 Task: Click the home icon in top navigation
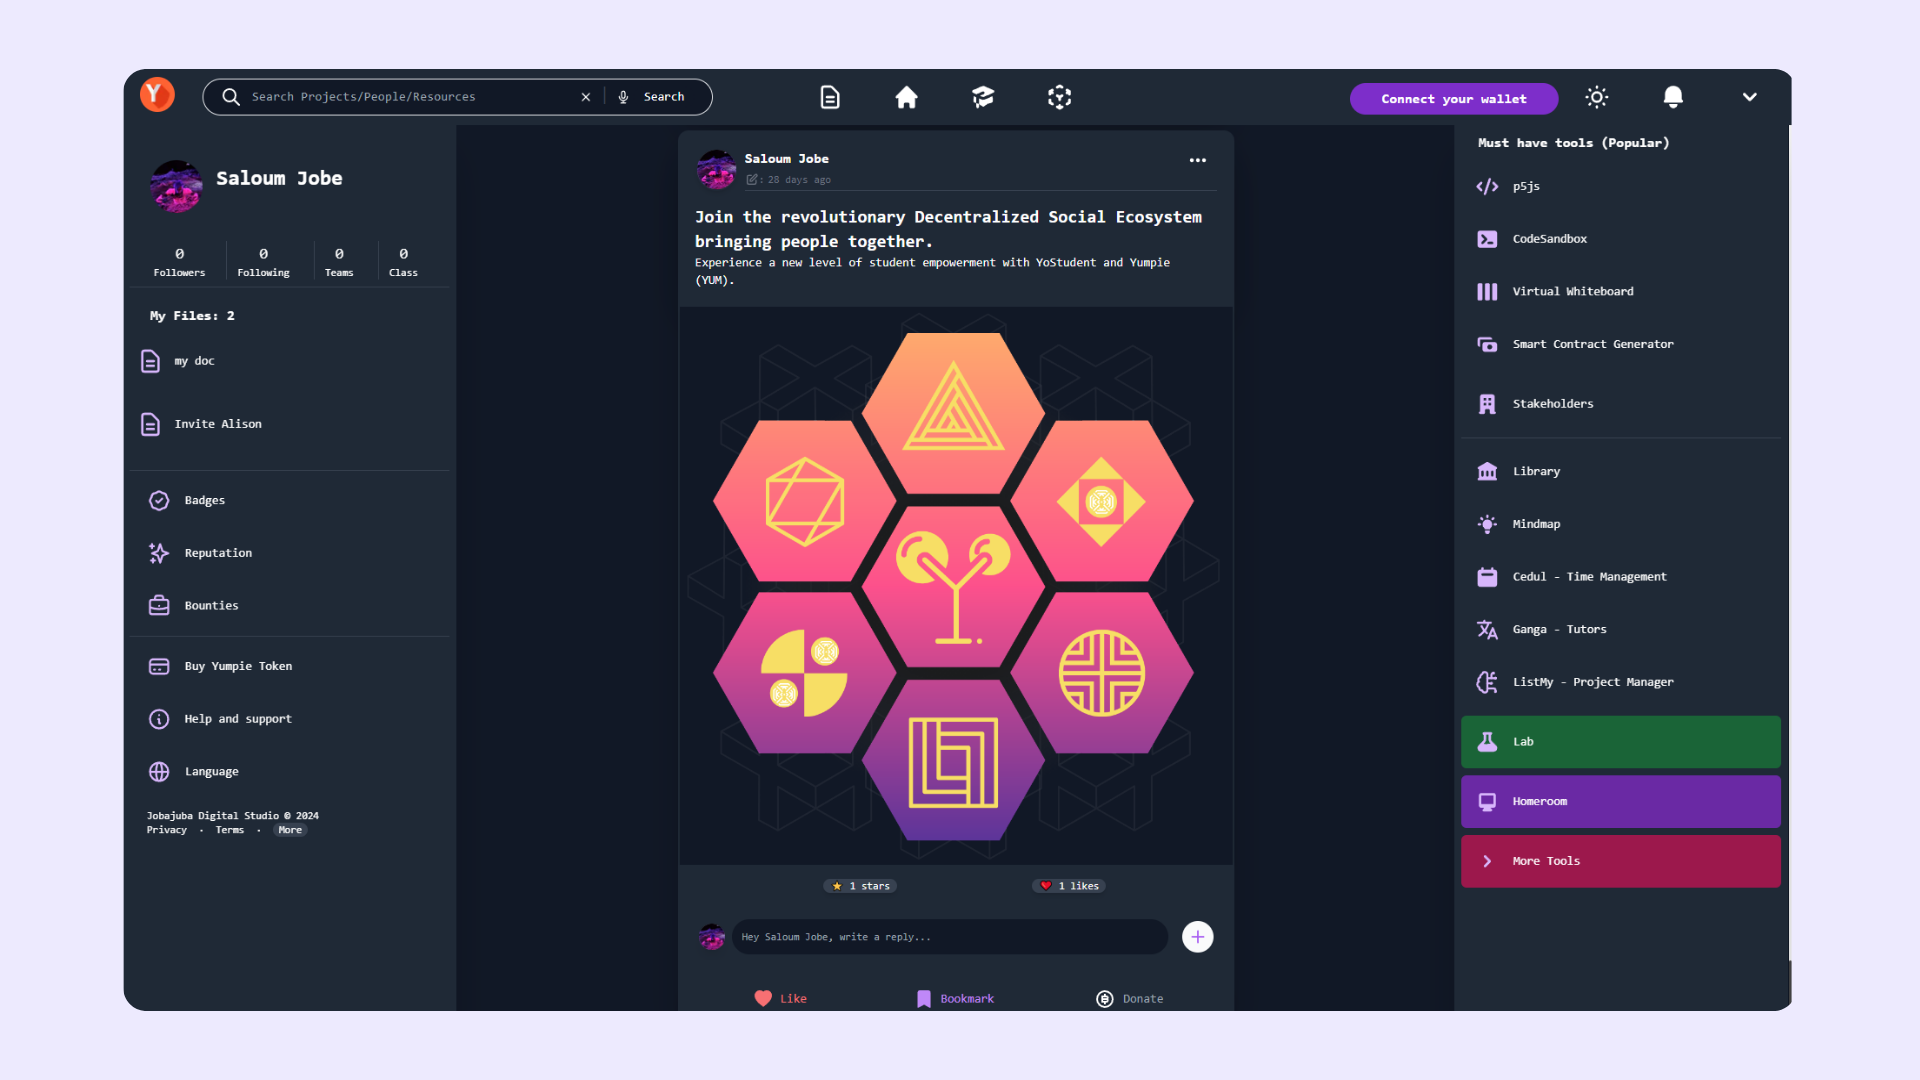coord(906,97)
